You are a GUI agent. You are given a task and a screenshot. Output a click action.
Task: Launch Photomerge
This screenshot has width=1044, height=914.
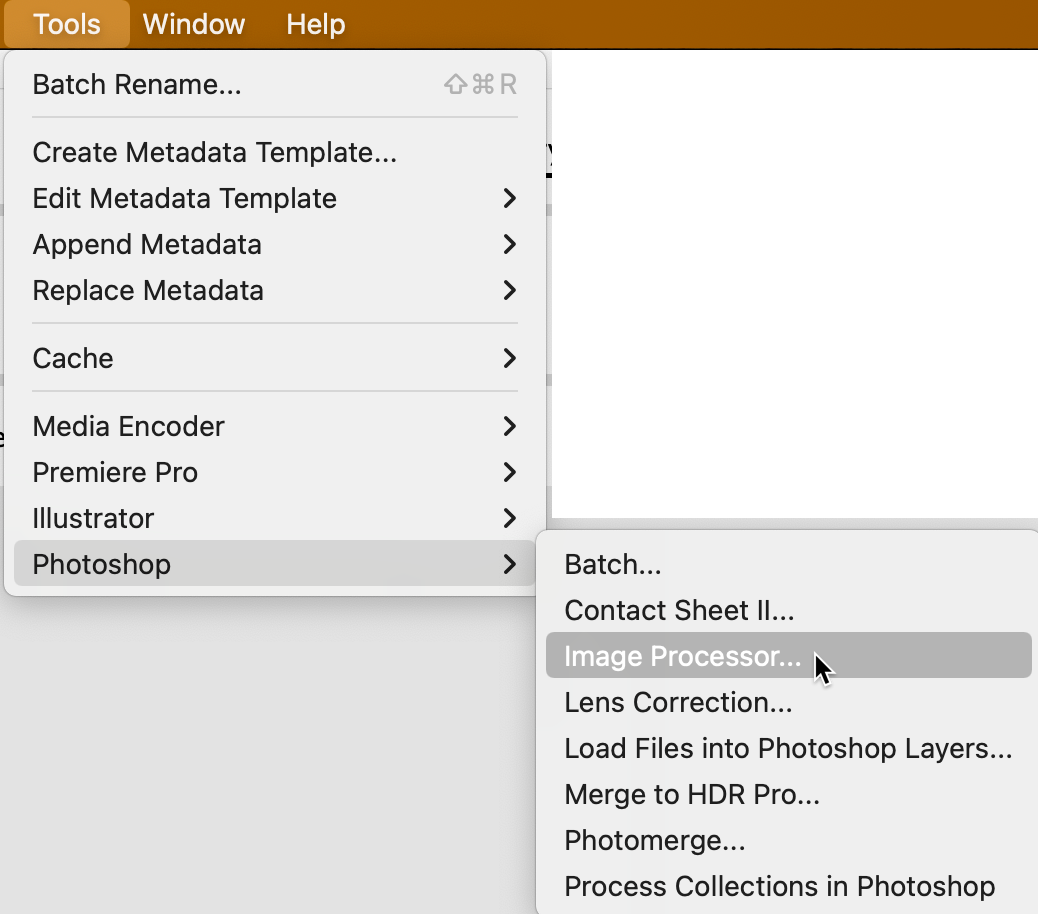click(x=654, y=840)
